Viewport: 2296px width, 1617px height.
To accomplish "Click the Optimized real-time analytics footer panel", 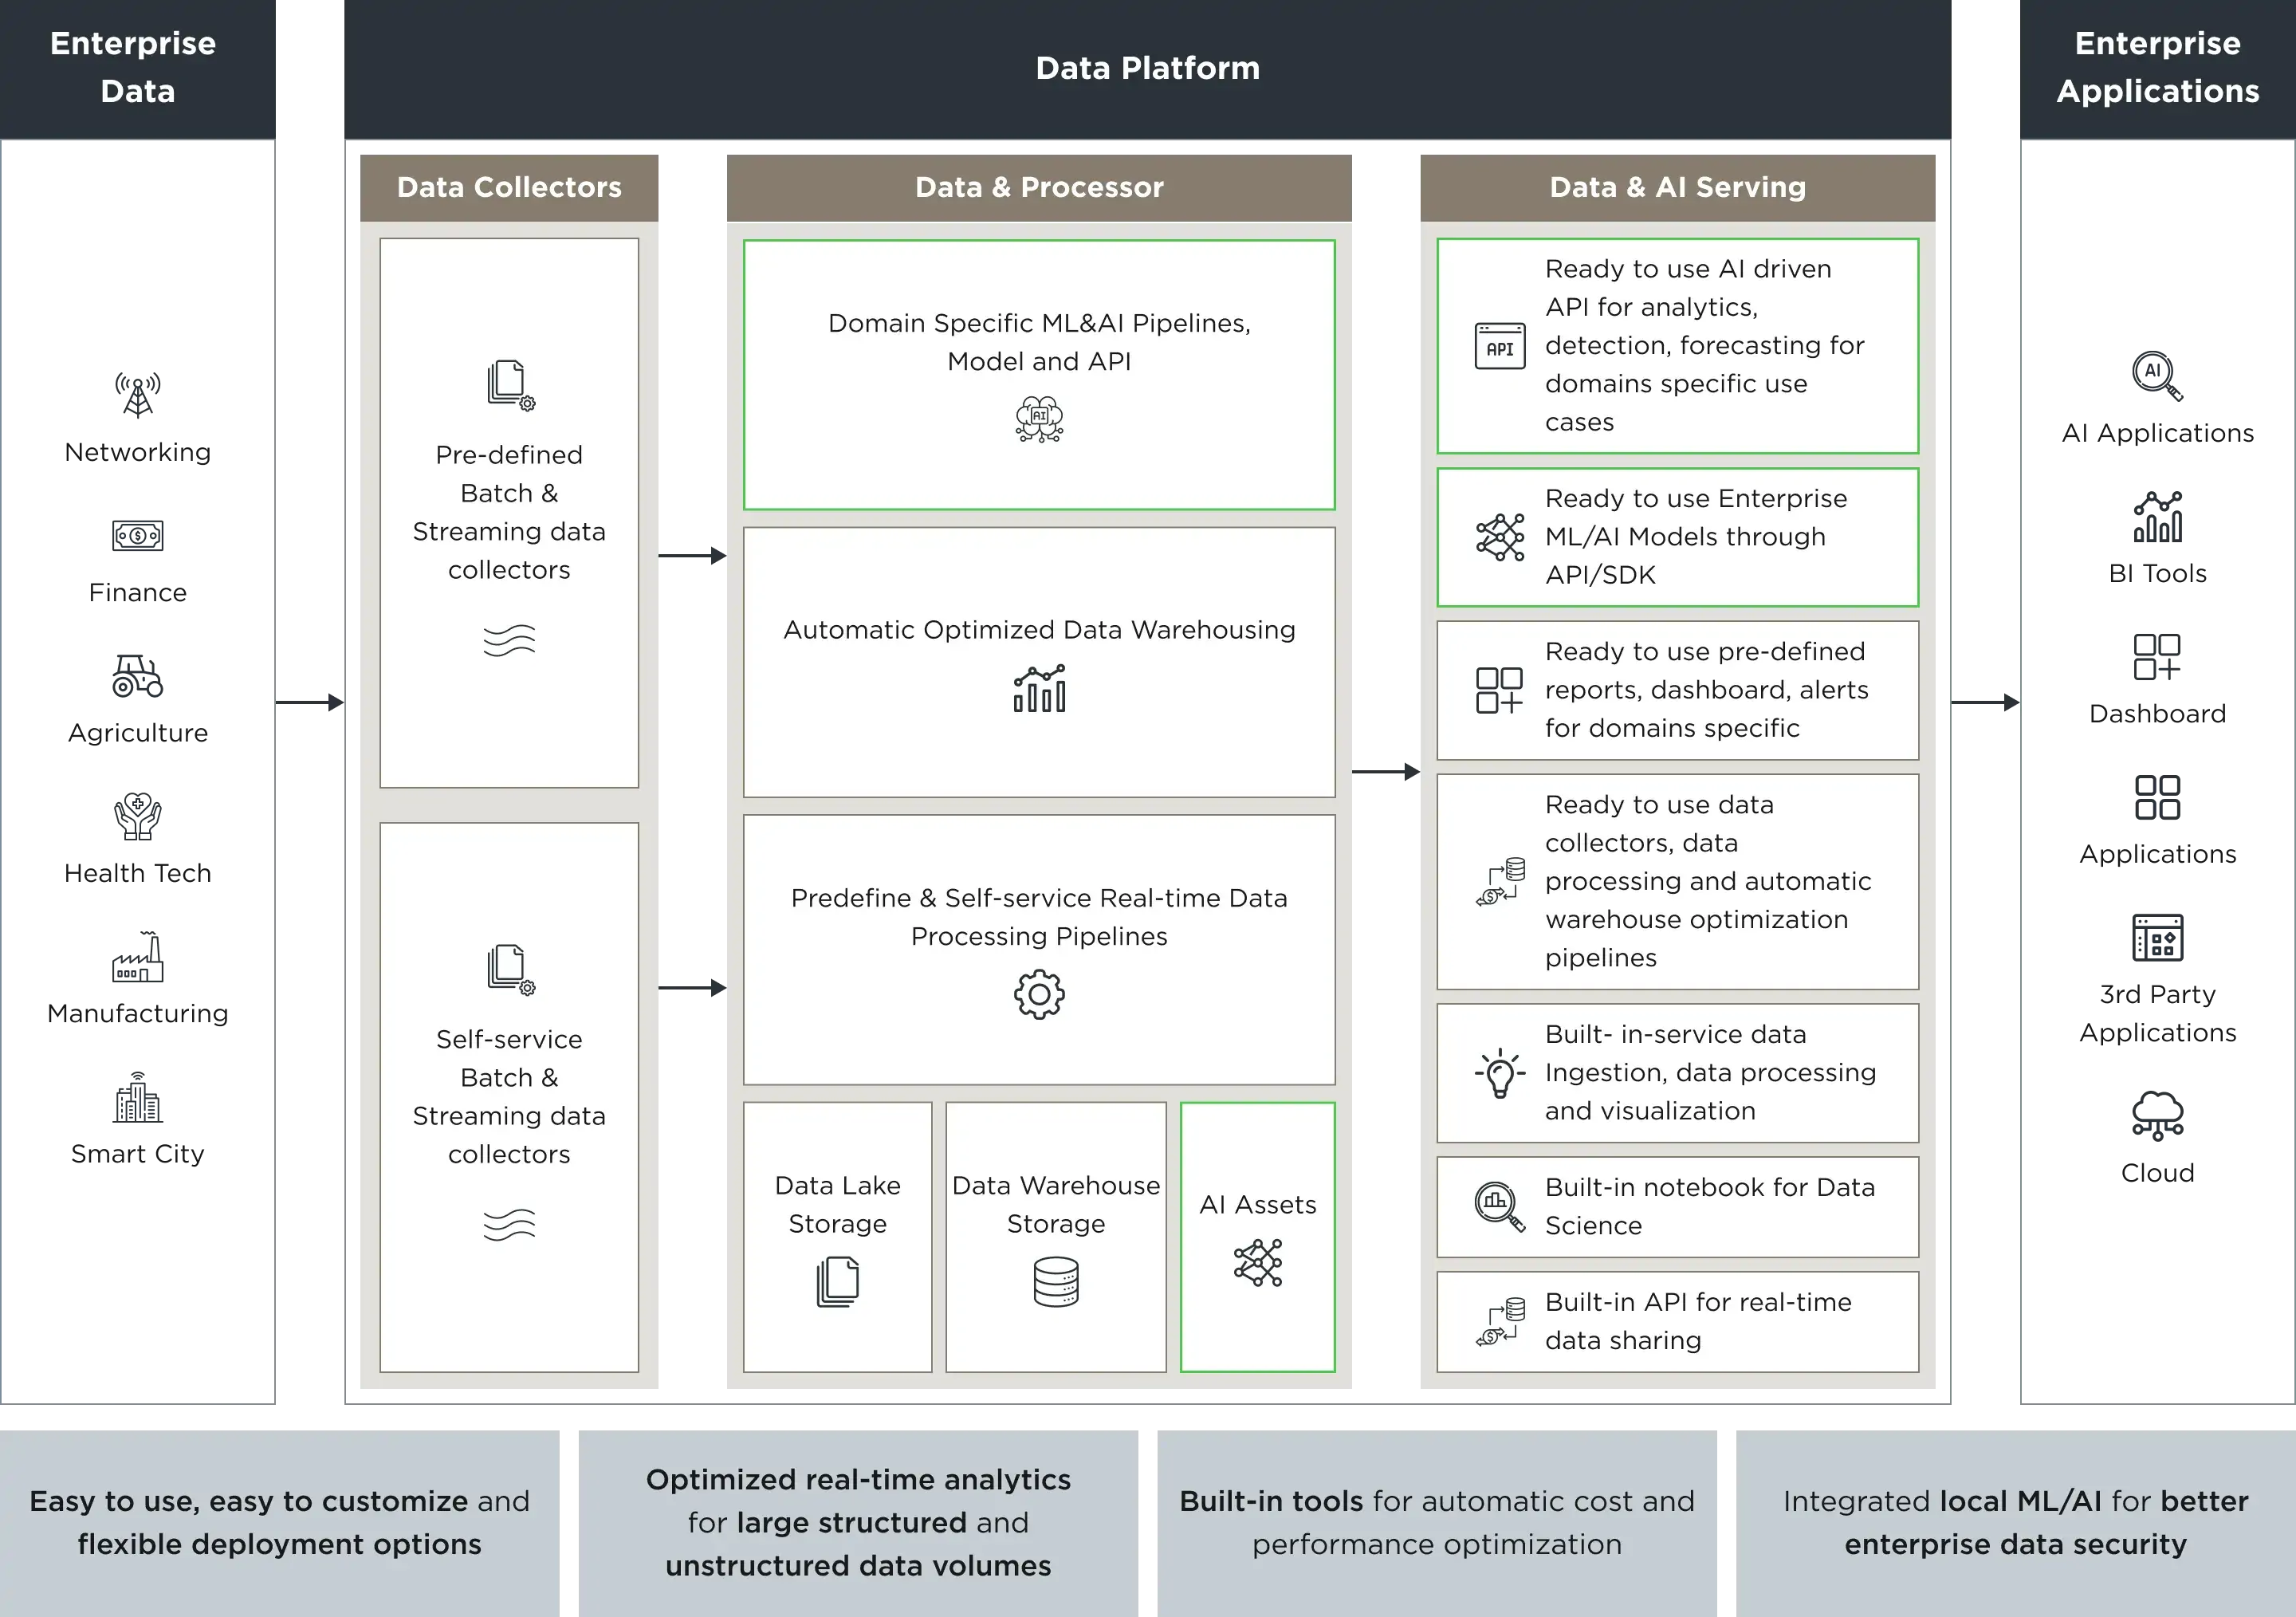I will click(x=858, y=1522).
